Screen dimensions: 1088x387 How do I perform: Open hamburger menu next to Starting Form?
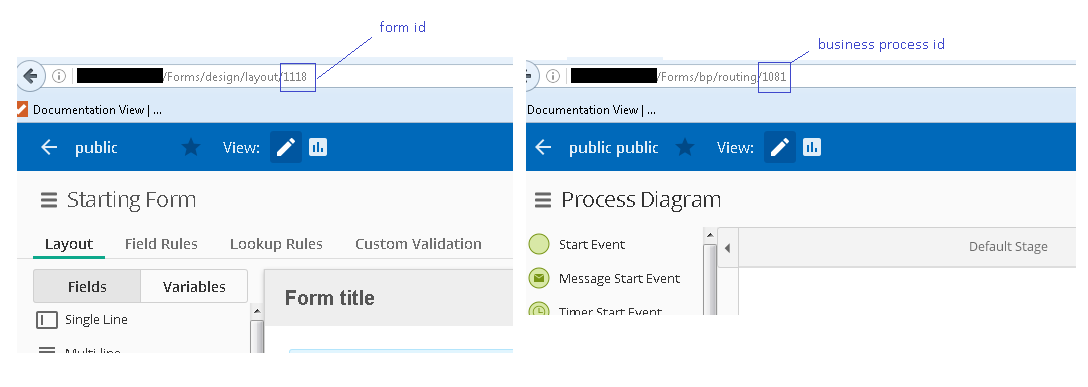click(49, 200)
